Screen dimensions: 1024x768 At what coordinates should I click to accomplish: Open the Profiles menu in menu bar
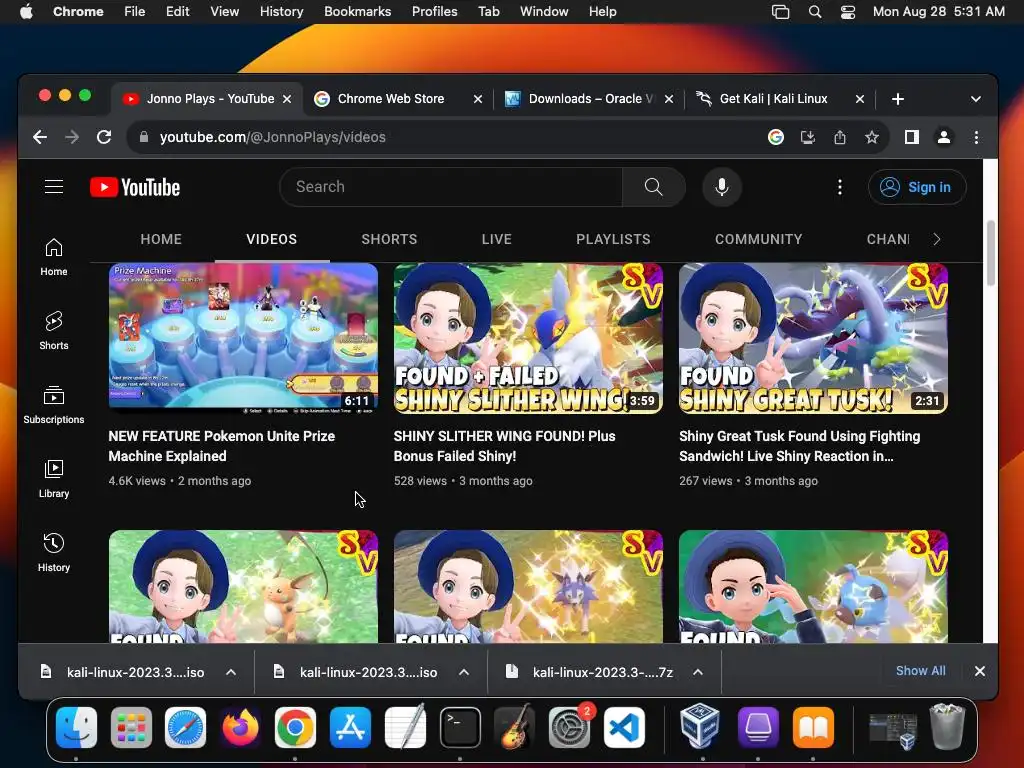(434, 12)
